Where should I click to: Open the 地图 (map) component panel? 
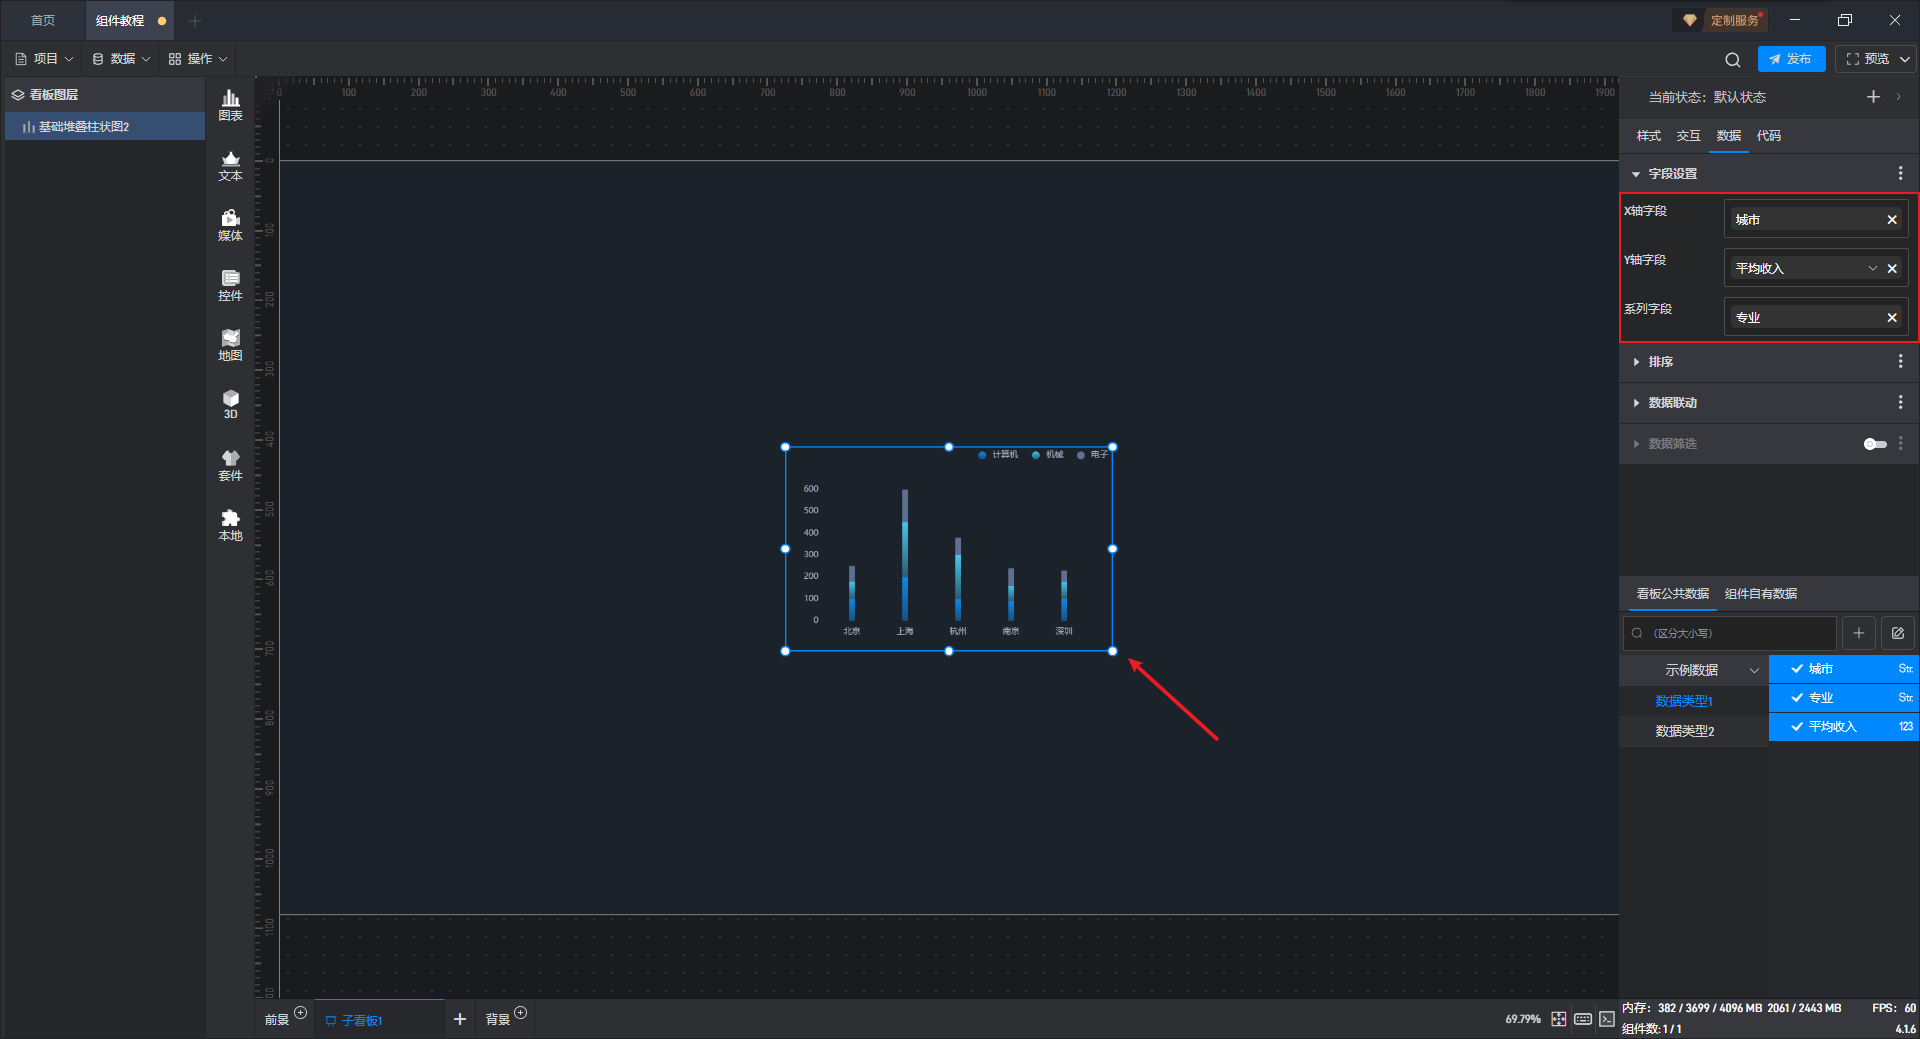point(230,345)
